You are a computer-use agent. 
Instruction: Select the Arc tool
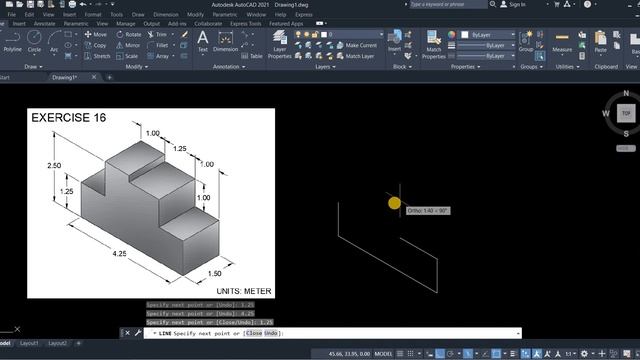tap(54, 42)
